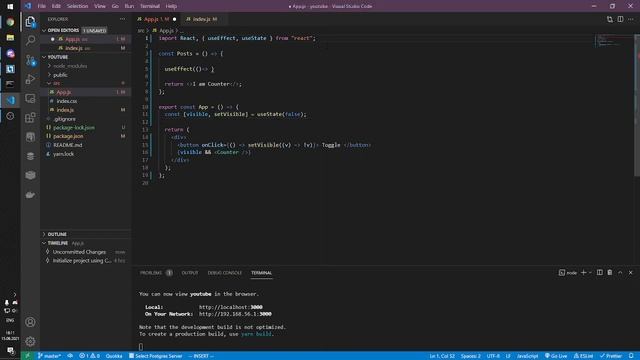Change LF end of line sequence

[x=508, y=356]
